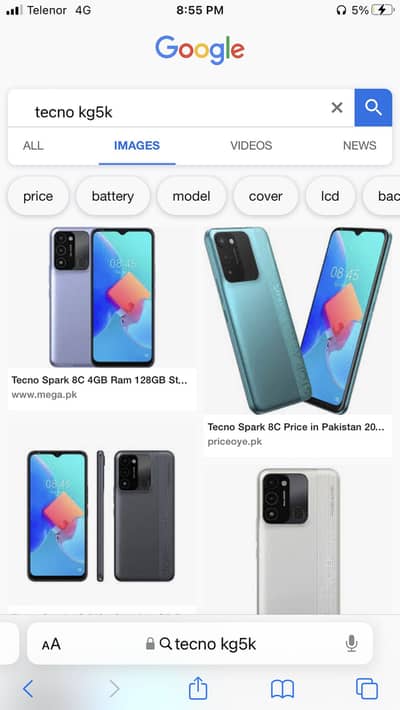Screen dimensions: 400x710
Task: Tap the blue search magnifier button
Action: 373,108
